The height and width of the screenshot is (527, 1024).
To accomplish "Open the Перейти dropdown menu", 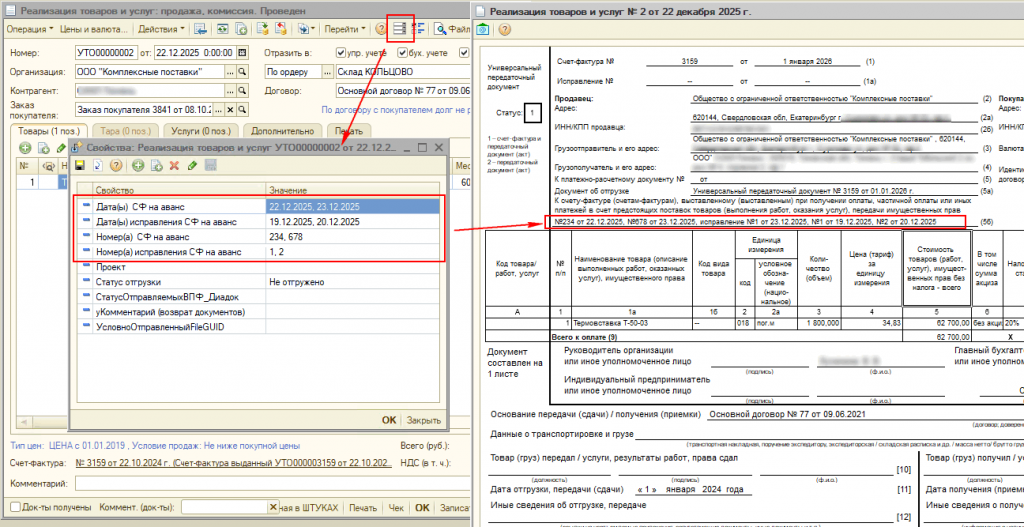I will [x=346, y=29].
